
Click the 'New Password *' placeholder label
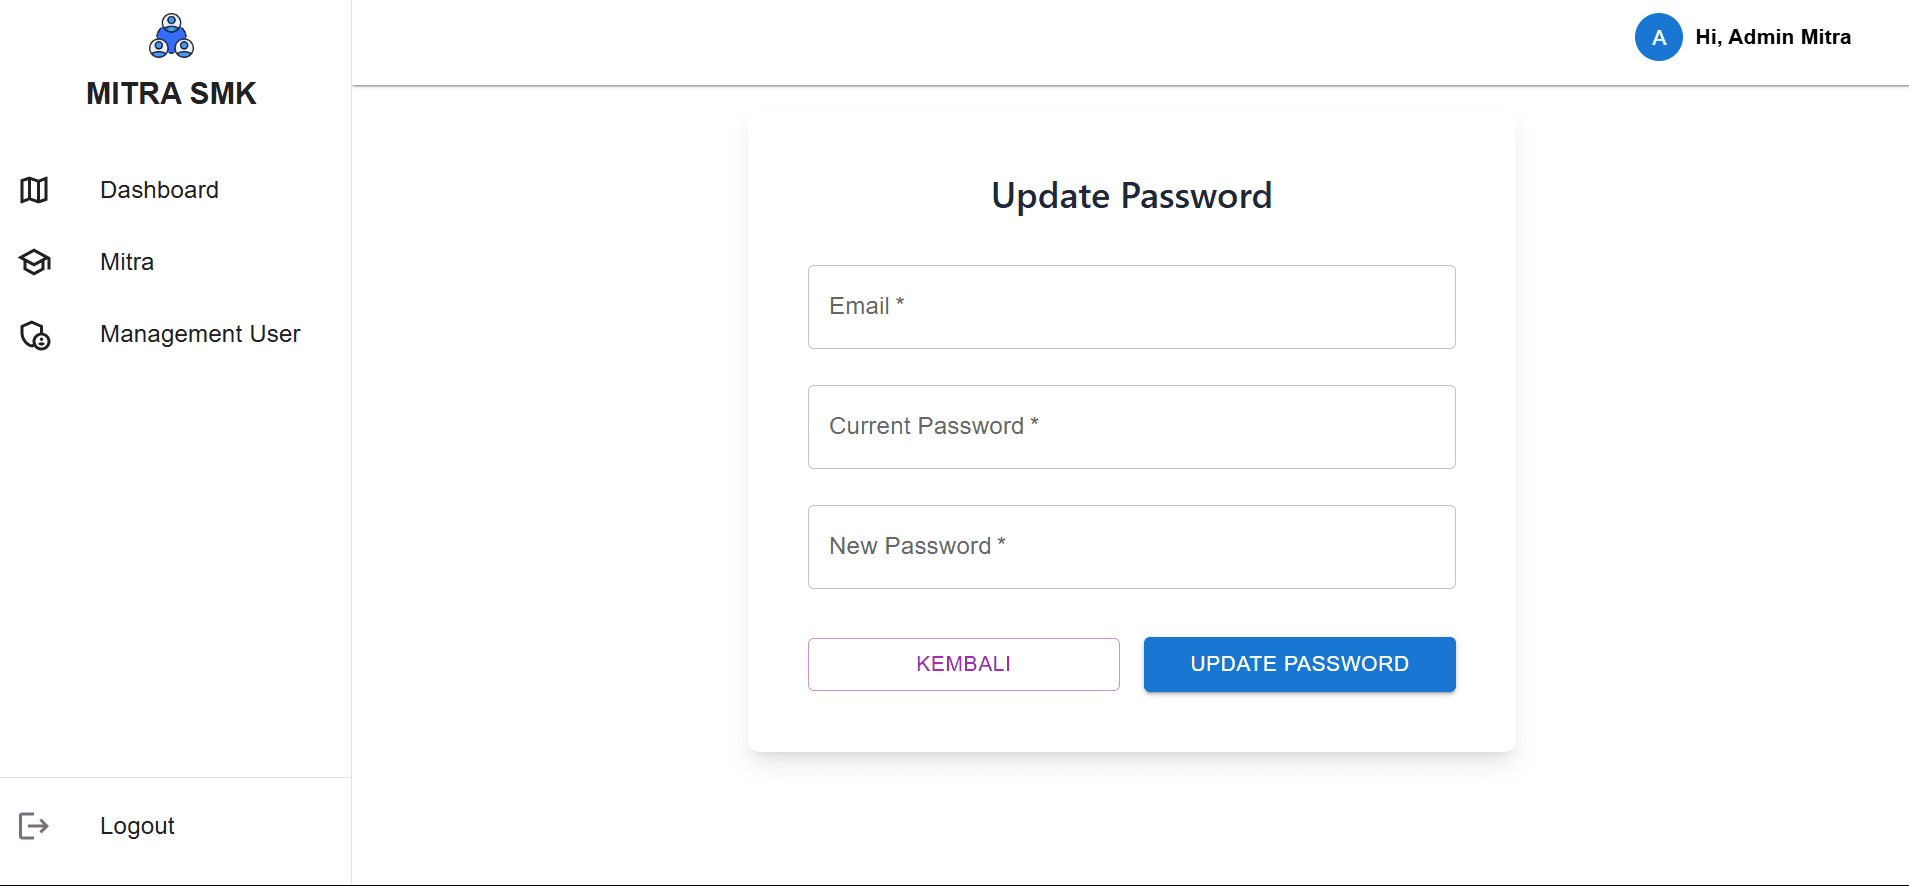click(x=917, y=546)
